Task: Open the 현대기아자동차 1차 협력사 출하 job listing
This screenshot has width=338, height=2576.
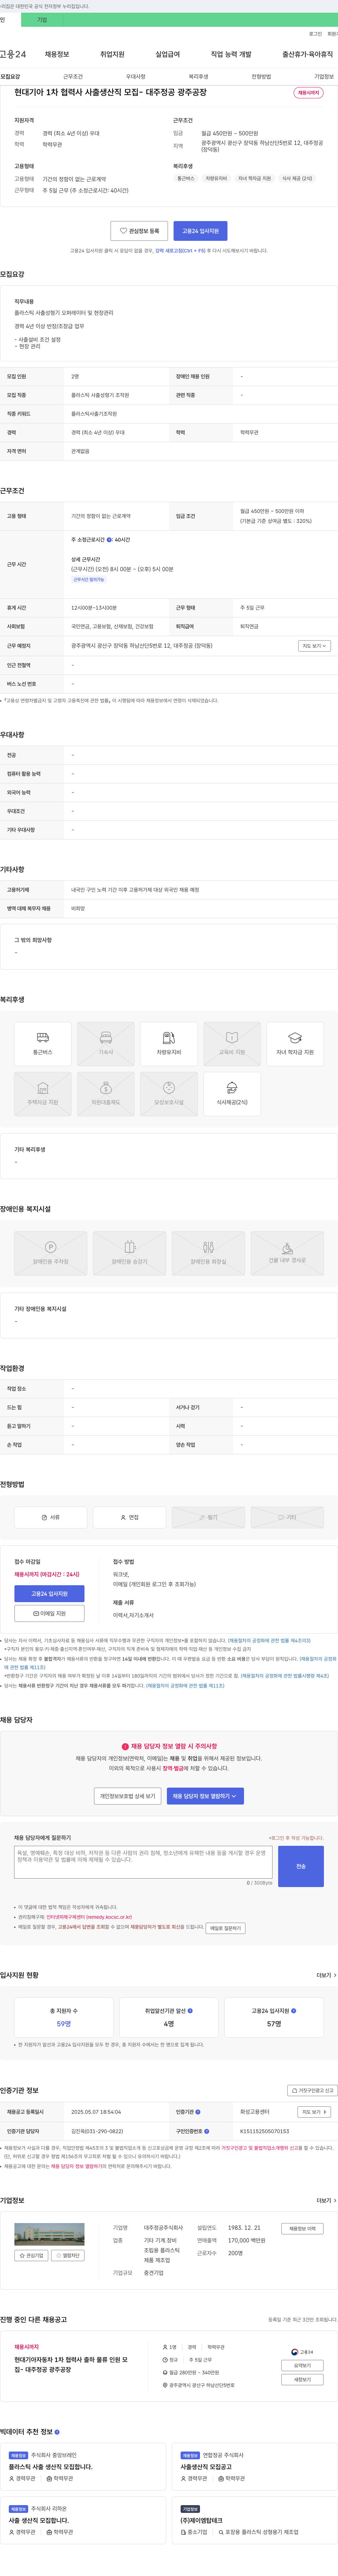Action: pyautogui.click(x=71, y=2364)
